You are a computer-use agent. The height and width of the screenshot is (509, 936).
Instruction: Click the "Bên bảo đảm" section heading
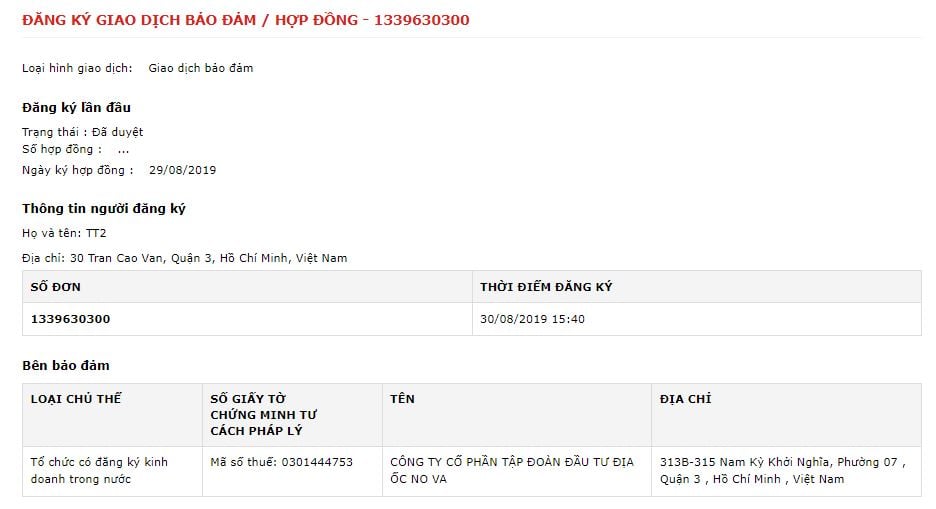tap(66, 365)
